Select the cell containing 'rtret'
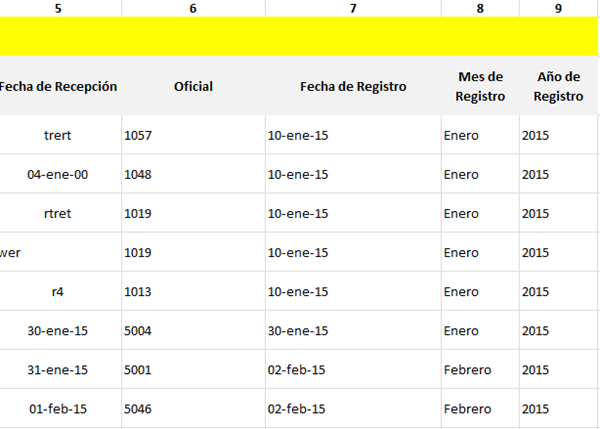Screen dimensions: 600x429 [x=58, y=213]
